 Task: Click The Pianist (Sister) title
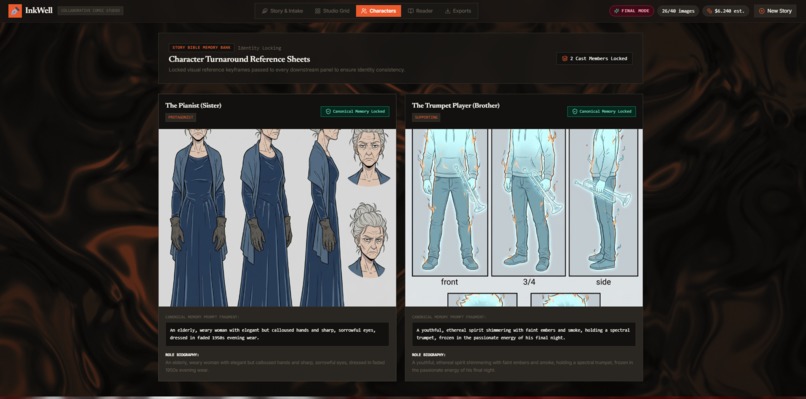tap(193, 105)
